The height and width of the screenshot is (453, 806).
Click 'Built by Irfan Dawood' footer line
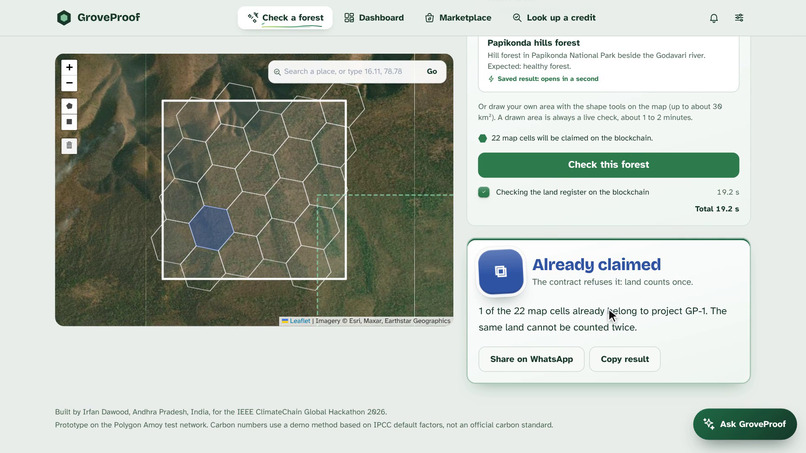pos(221,412)
